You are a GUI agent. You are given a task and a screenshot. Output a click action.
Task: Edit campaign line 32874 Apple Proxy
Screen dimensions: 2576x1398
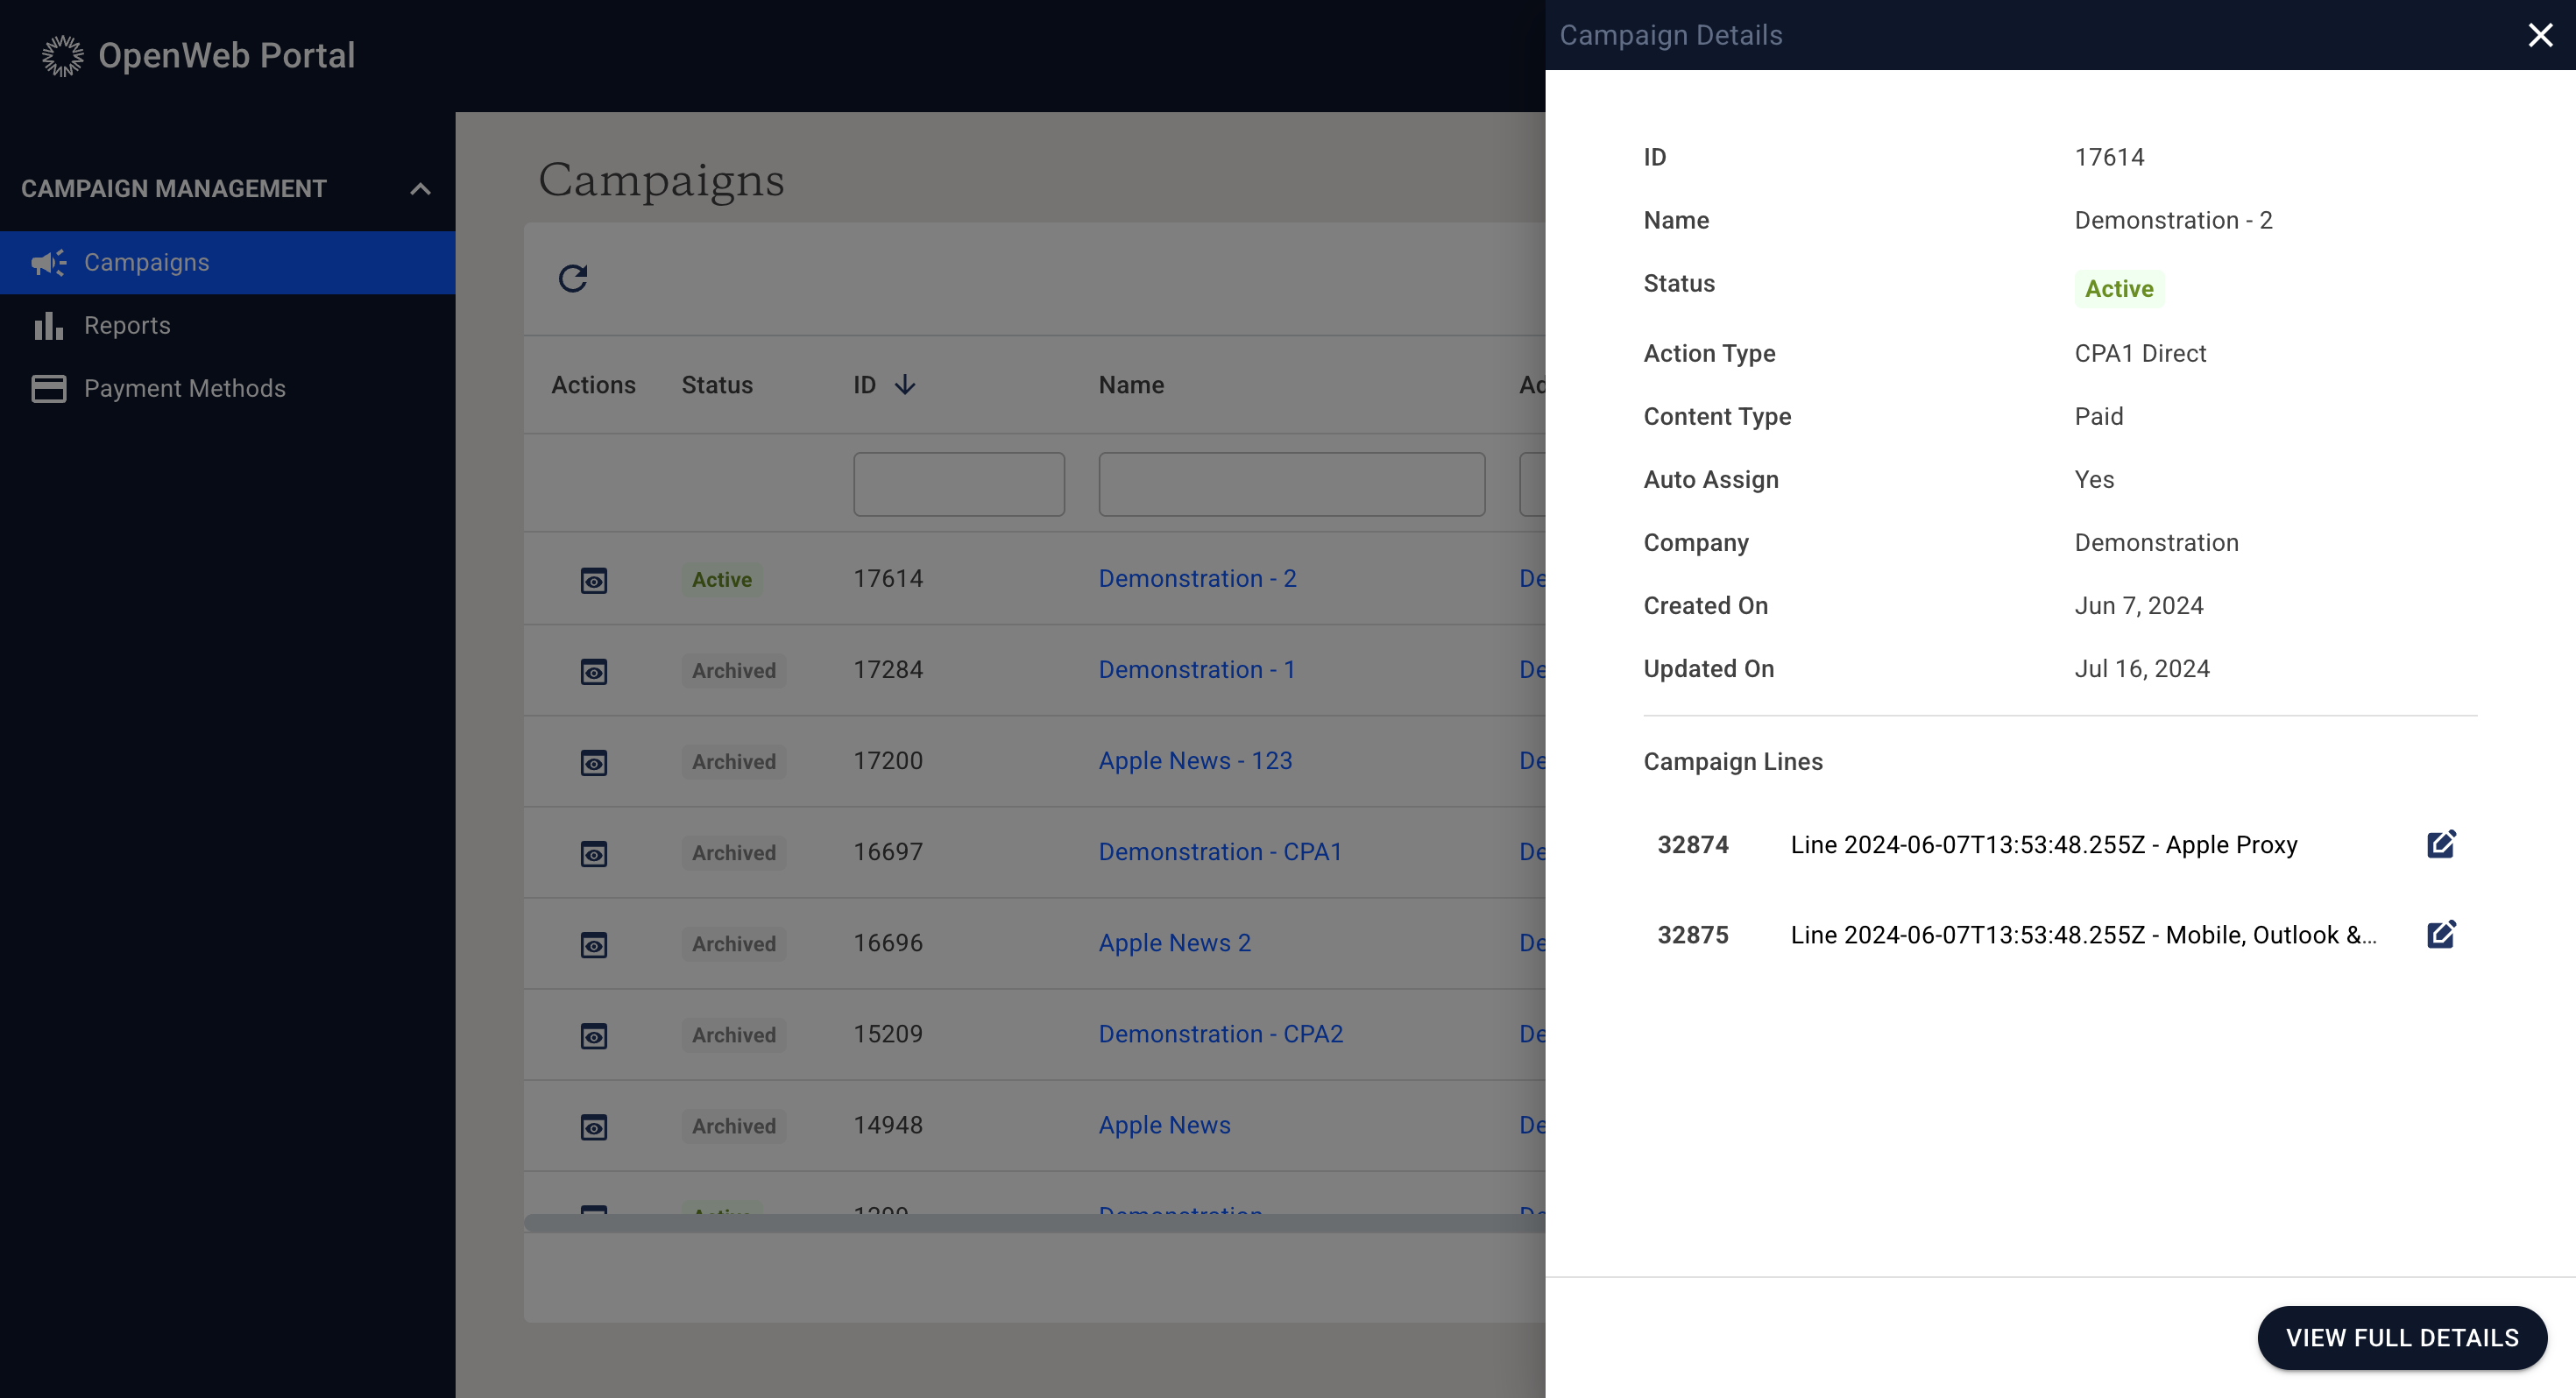2440,844
